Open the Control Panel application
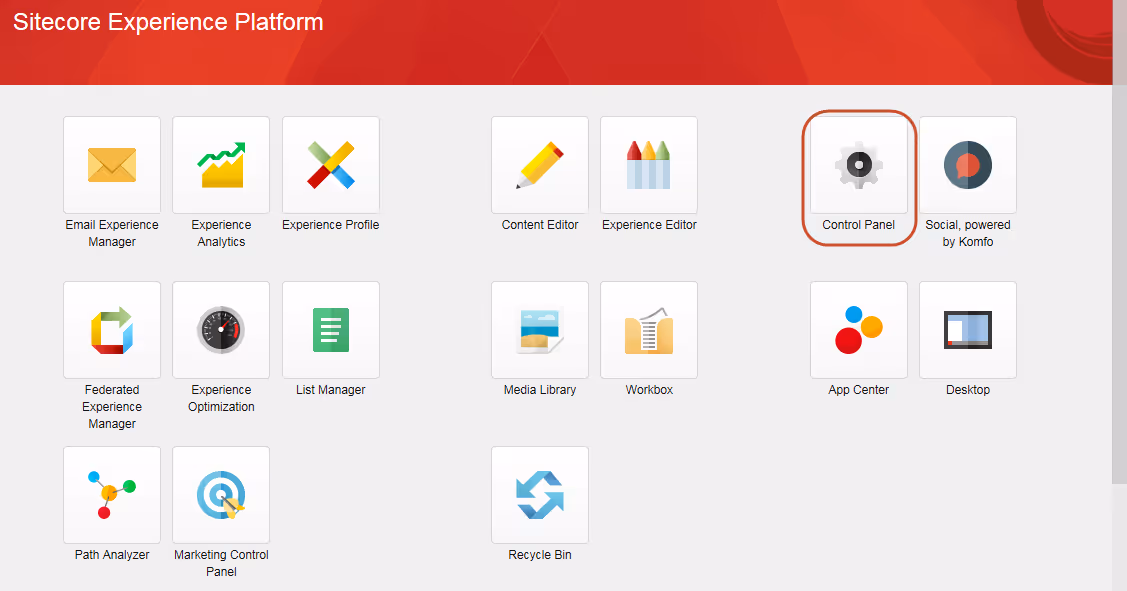1127x591 pixels. coord(858,164)
